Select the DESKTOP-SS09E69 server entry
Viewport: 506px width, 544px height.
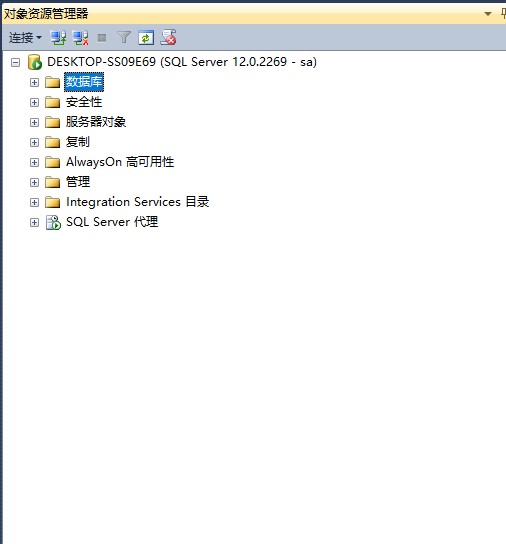coord(182,62)
